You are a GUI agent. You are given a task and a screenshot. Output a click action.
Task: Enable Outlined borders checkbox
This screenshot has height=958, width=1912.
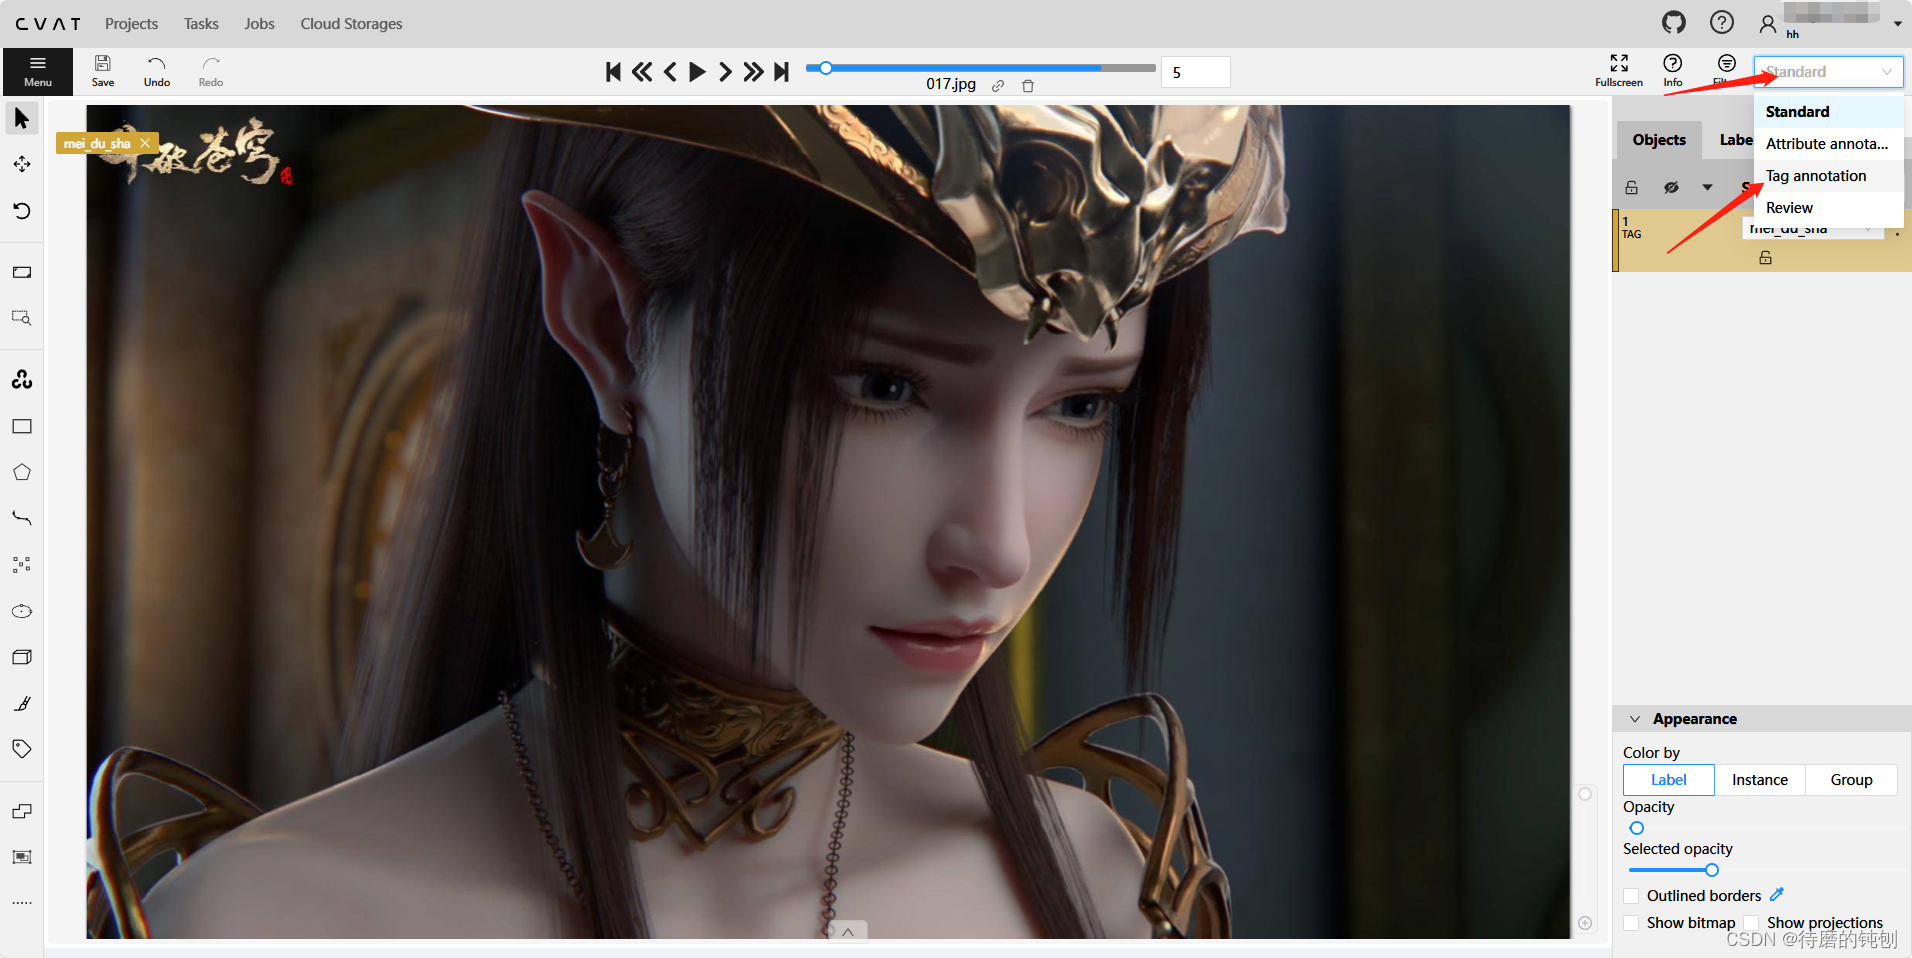pos(1631,896)
